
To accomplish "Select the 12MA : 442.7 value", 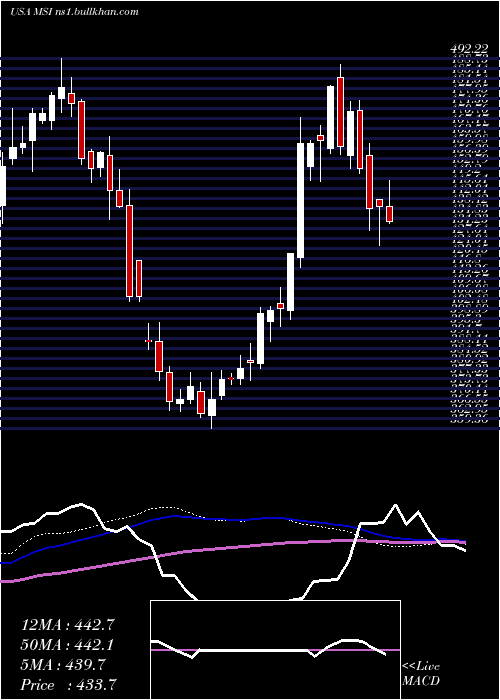I will coord(67,625).
